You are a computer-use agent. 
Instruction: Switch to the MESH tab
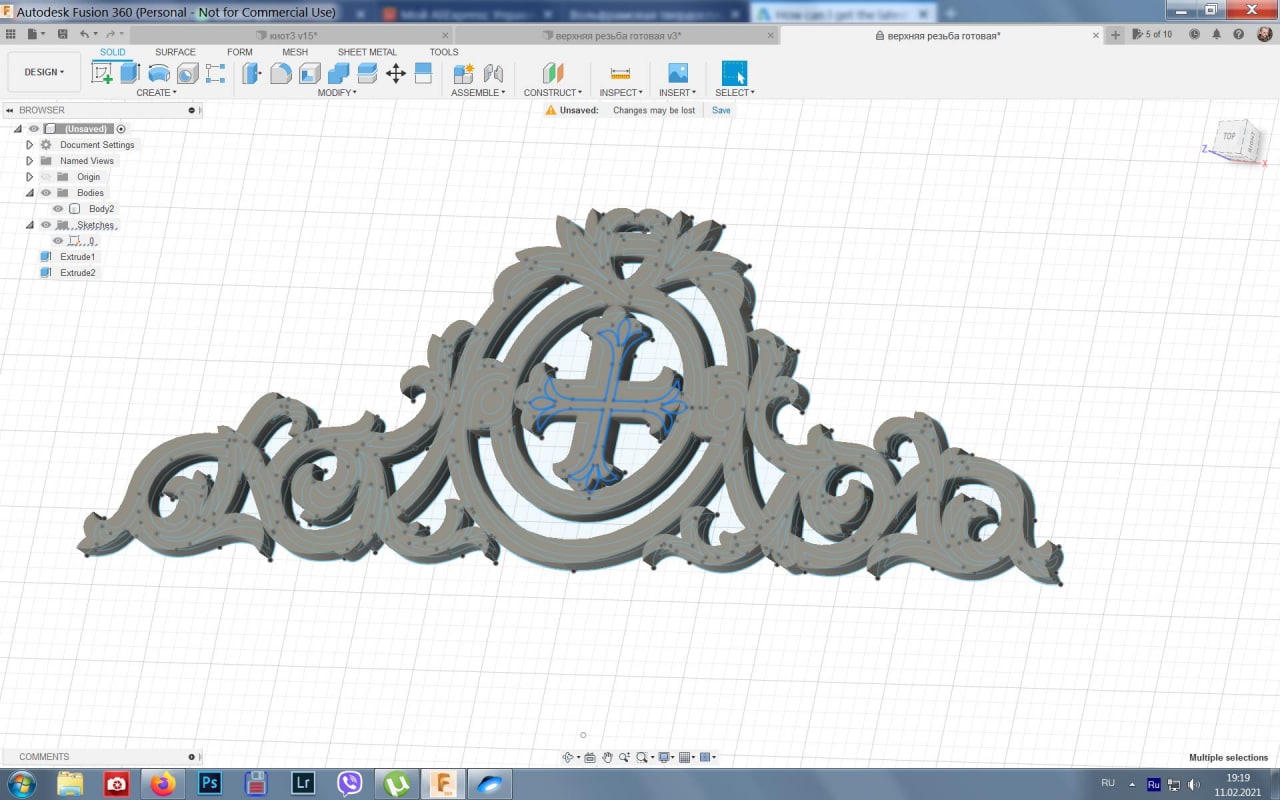[295, 52]
